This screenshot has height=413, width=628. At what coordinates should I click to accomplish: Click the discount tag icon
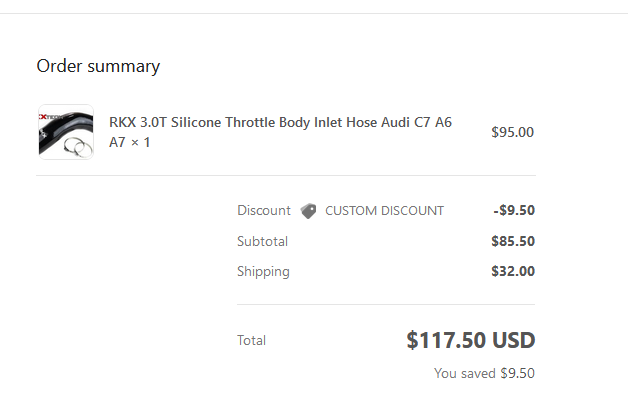308,211
